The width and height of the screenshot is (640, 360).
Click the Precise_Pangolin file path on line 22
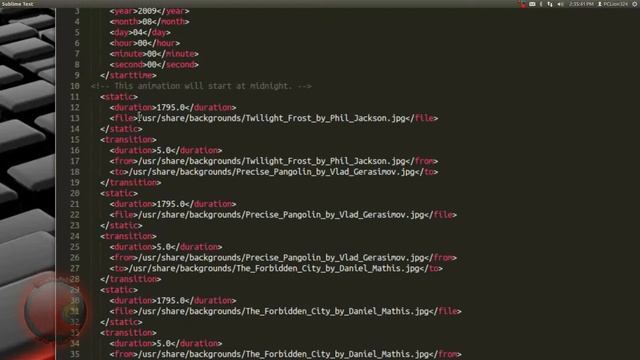coord(281,215)
